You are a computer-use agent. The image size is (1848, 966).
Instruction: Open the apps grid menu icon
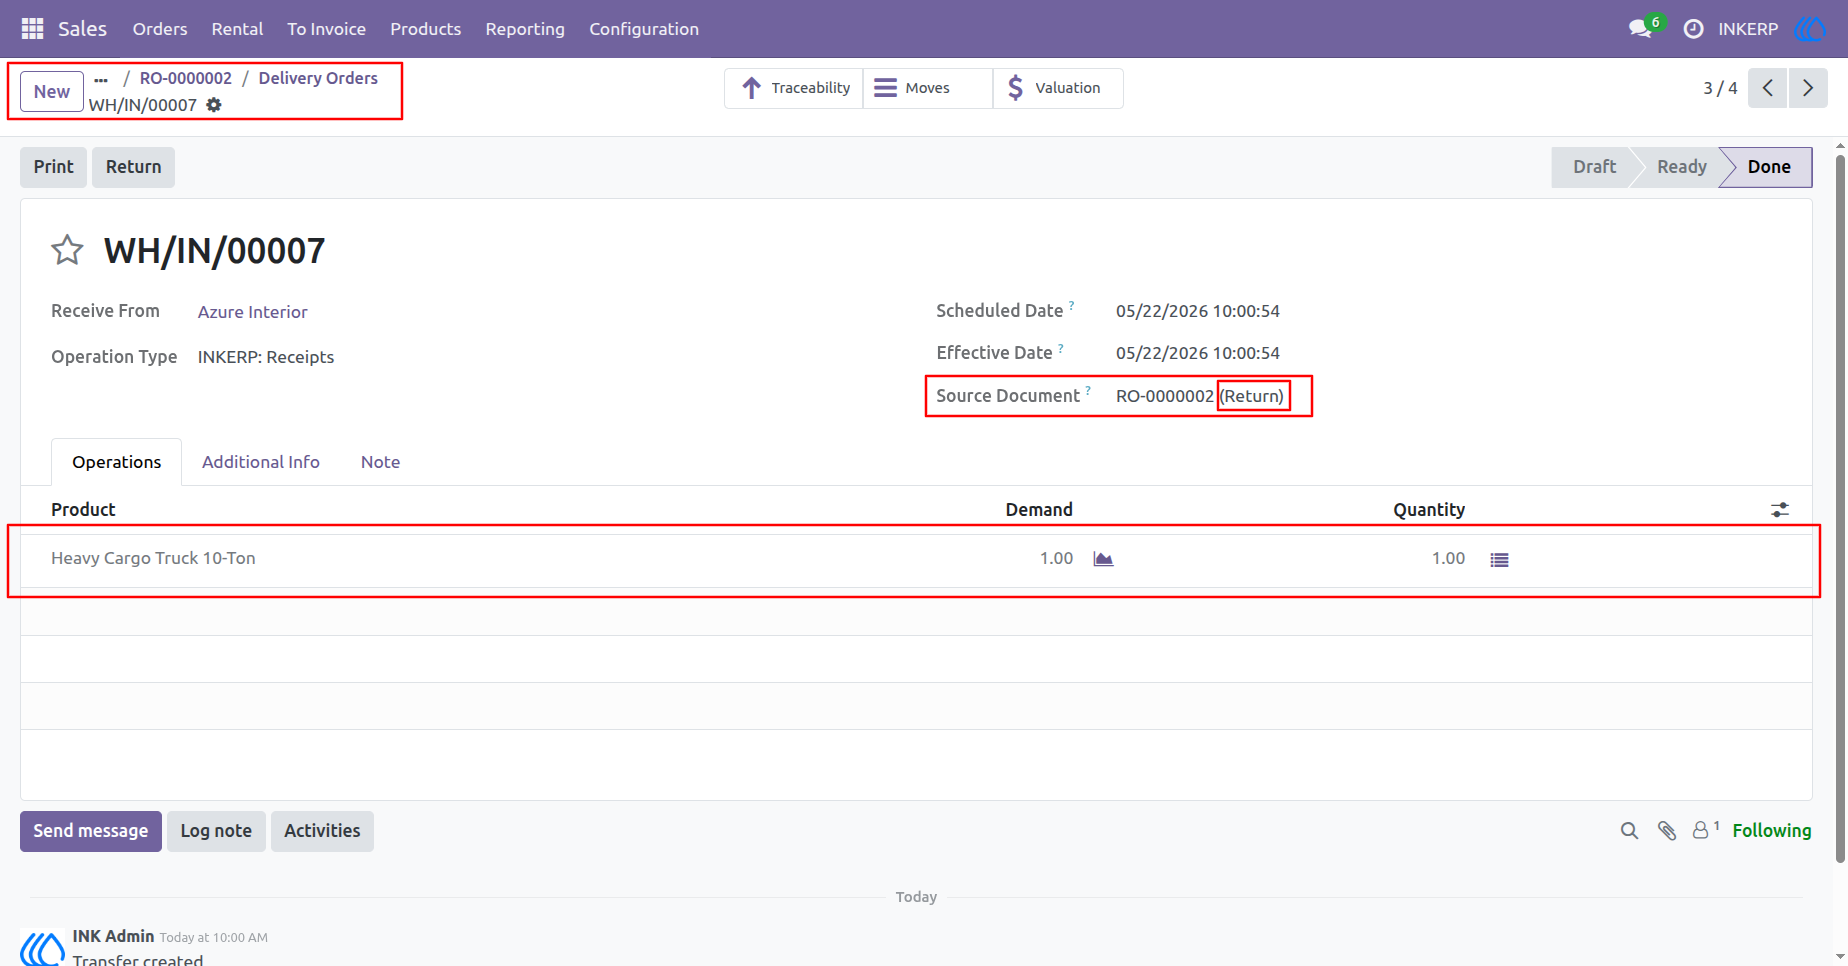[32, 29]
